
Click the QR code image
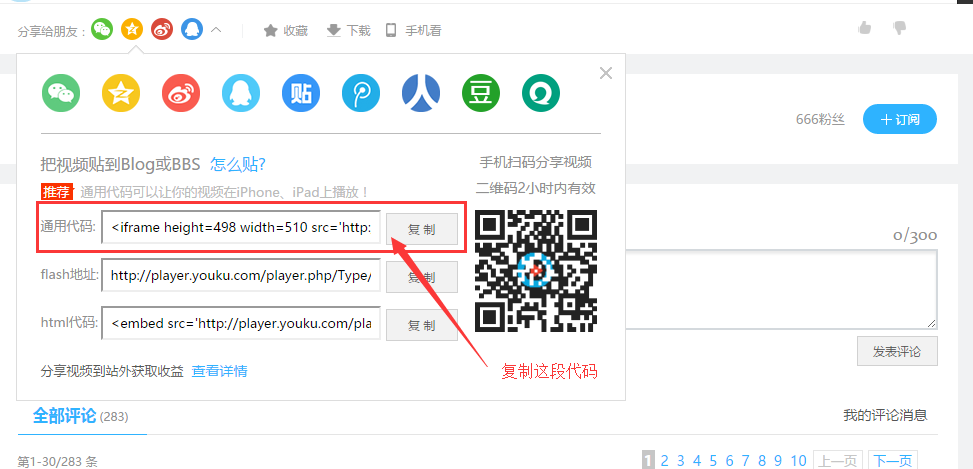[x=536, y=270]
